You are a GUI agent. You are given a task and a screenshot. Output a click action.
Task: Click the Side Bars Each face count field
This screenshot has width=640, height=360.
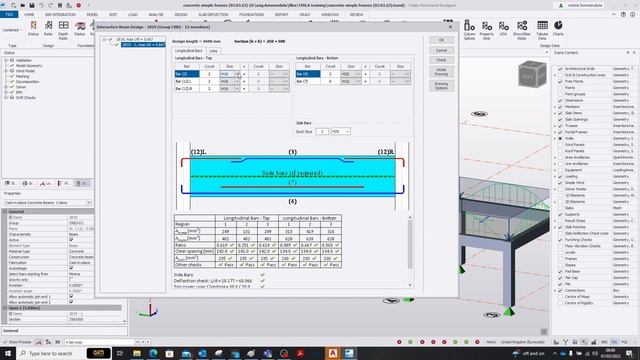pyautogui.click(x=322, y=131)
